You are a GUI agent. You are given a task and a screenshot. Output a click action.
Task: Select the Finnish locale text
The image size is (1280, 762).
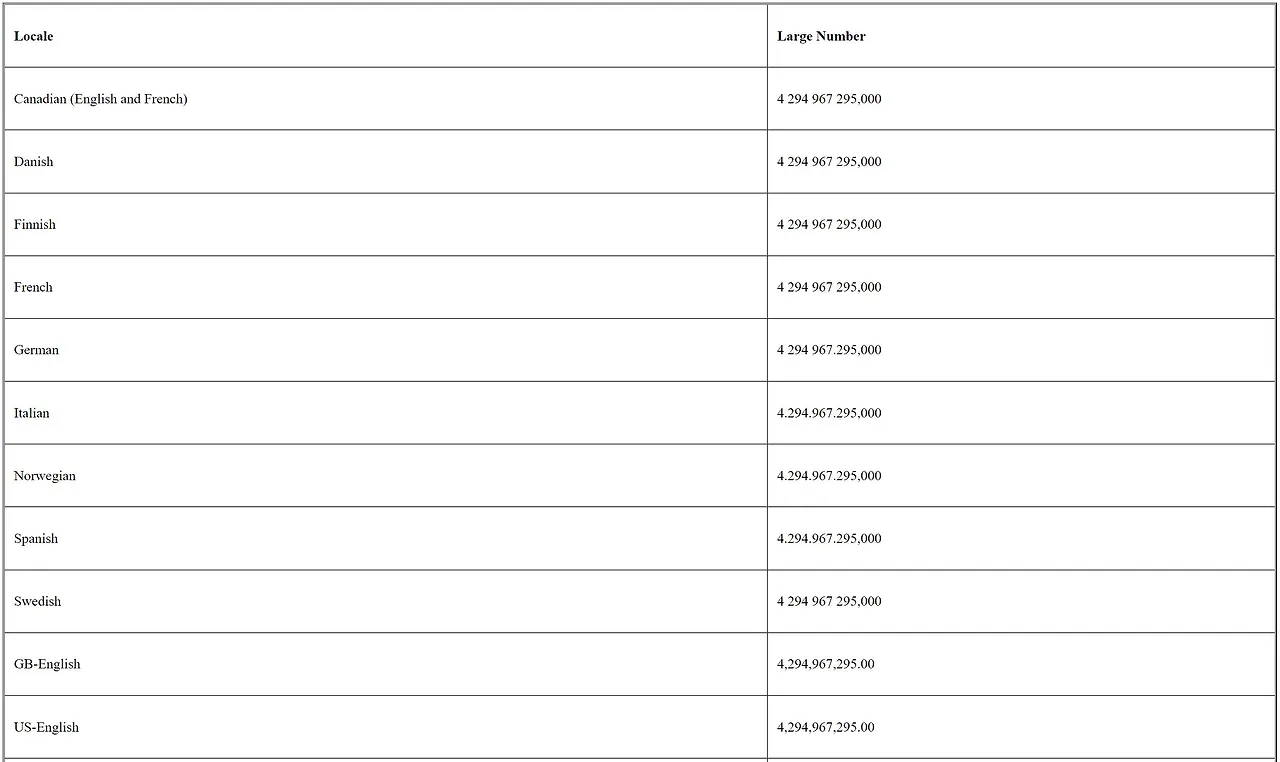click(x=35, y=225)
